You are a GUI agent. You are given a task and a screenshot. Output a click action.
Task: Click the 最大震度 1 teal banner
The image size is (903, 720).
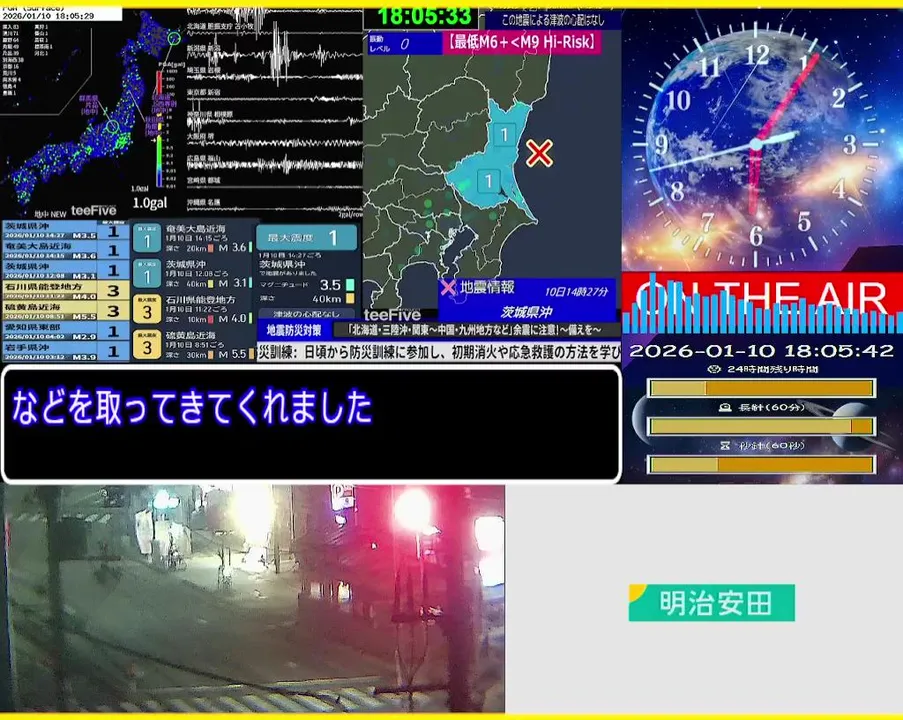click(x=306, y=237)
